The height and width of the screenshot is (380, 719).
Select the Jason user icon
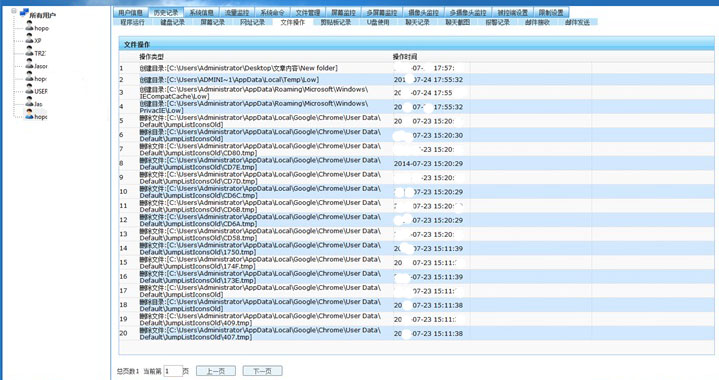click(x=29, y=65)
